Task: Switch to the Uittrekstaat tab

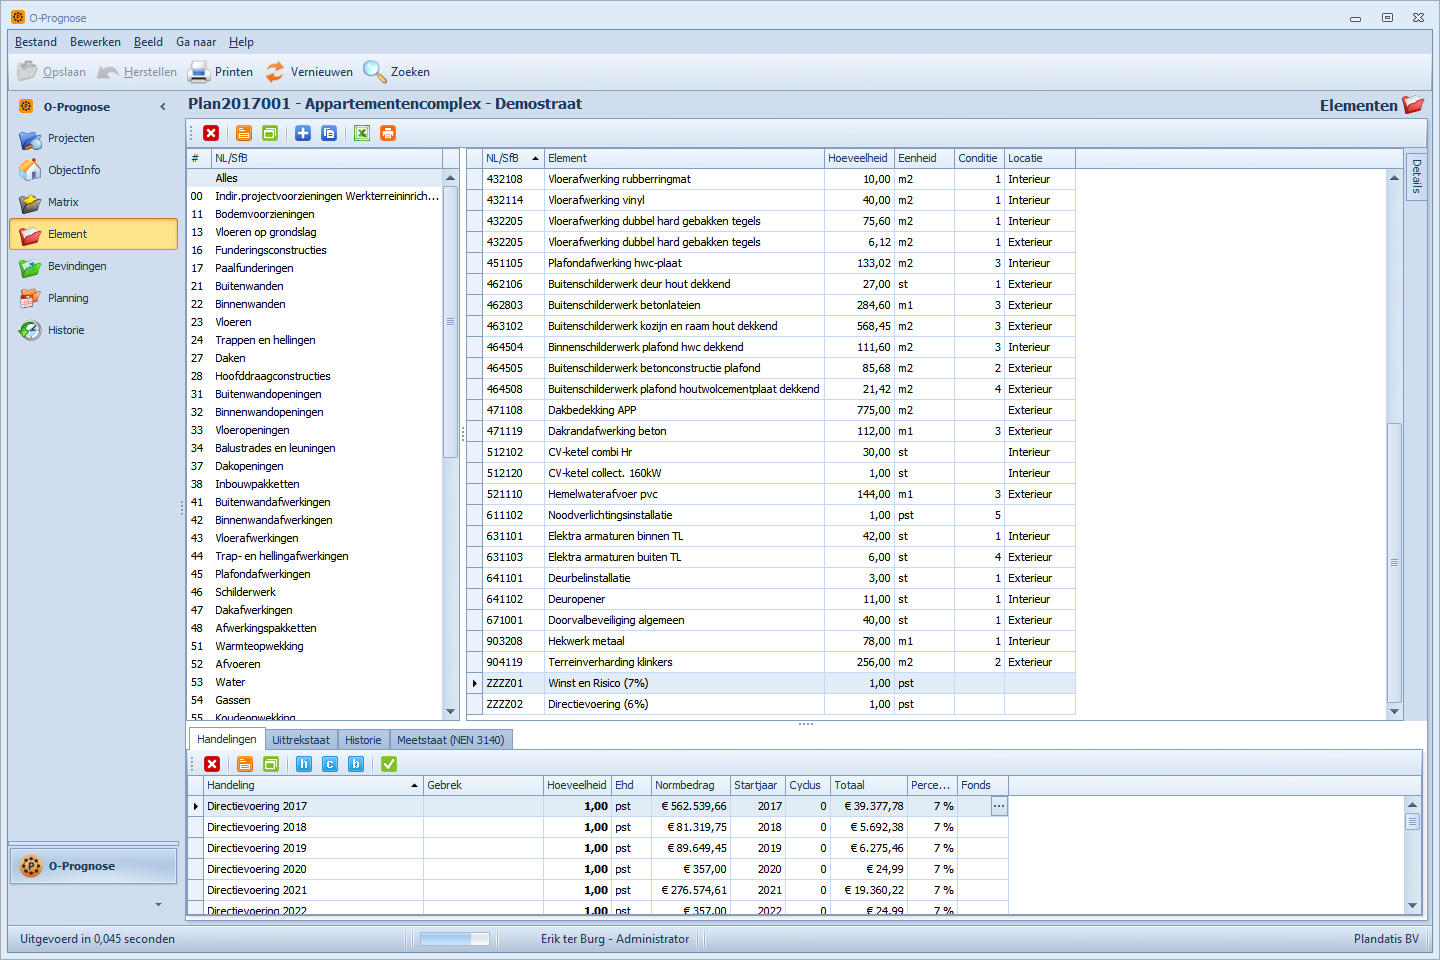Action: coord(301,740)
